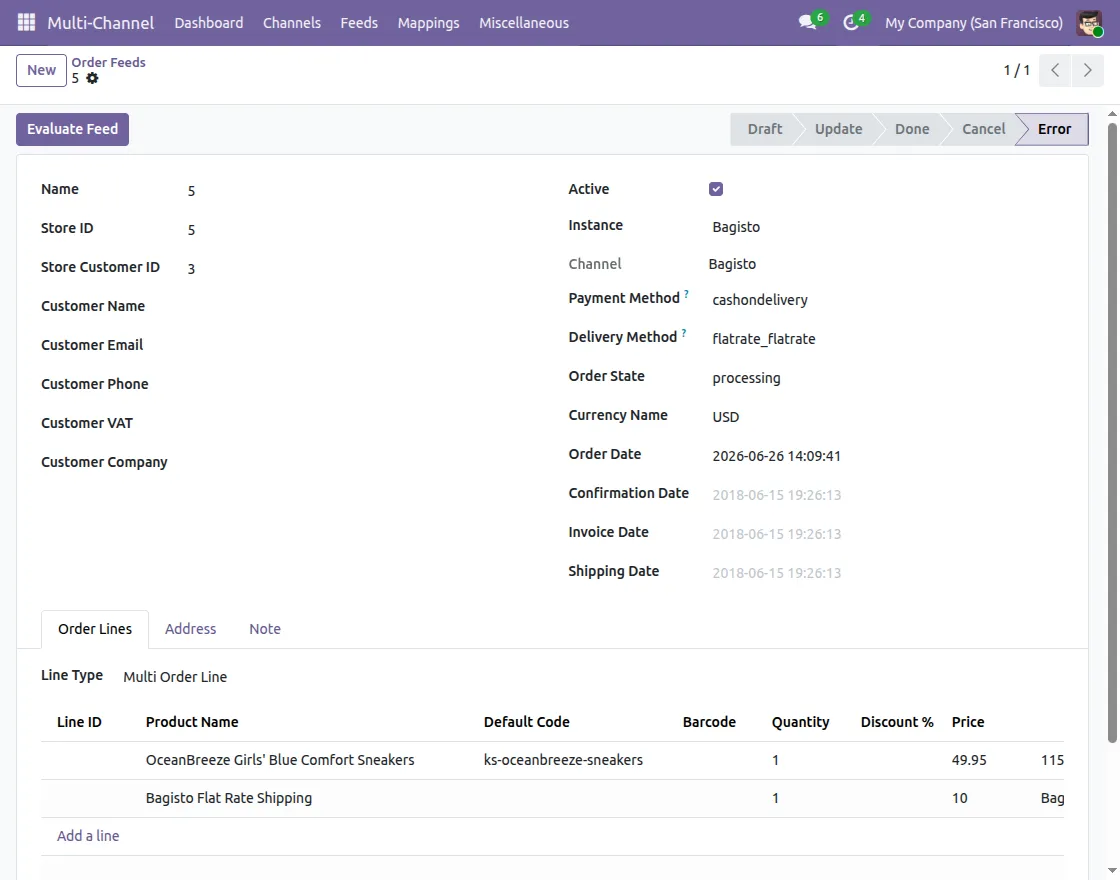1120x880 pixels.
Task: Set status to Done
Action: point(911,129)
